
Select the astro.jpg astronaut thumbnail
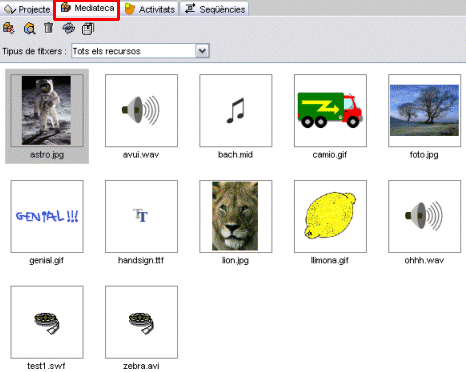[47, 110]
